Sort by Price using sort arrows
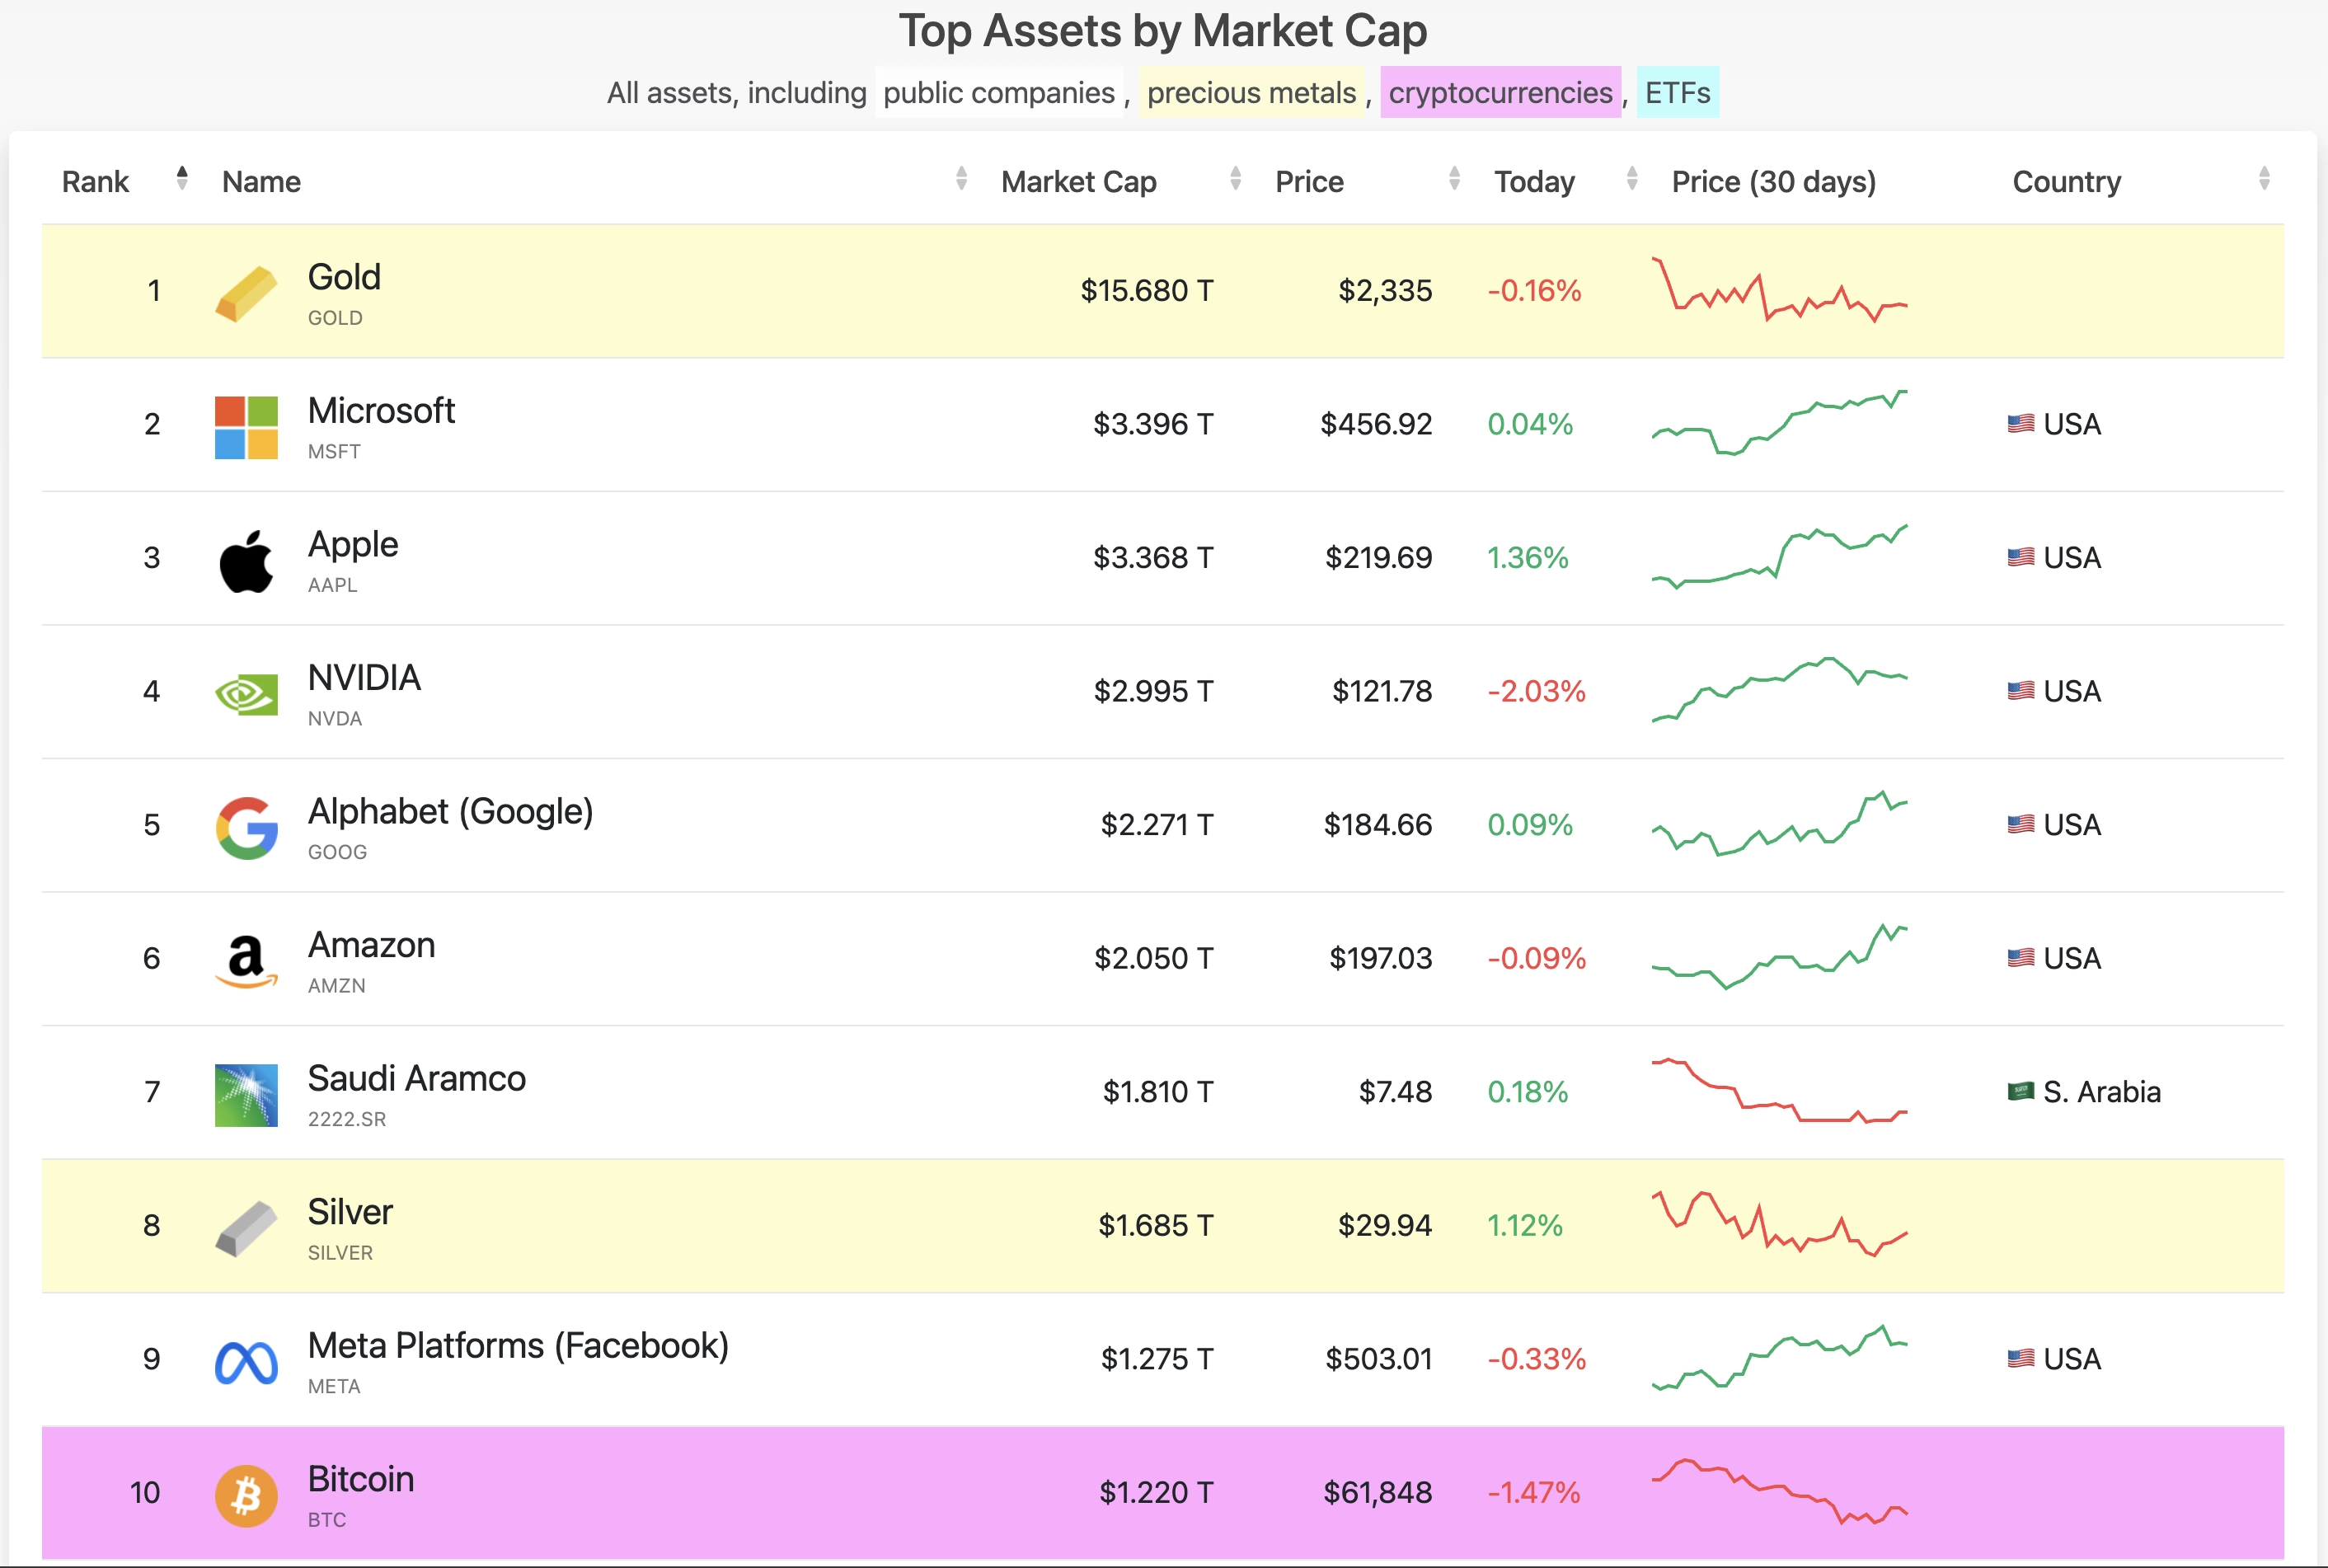The width and height of the screenshot is (2328, 1568). pyautogui.click(x=1454, y=178)
